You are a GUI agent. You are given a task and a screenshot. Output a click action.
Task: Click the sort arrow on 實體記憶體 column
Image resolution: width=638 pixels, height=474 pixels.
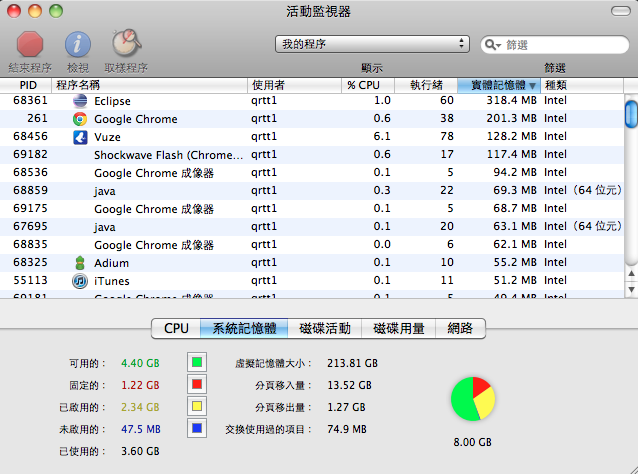click(x=532, y=85)
